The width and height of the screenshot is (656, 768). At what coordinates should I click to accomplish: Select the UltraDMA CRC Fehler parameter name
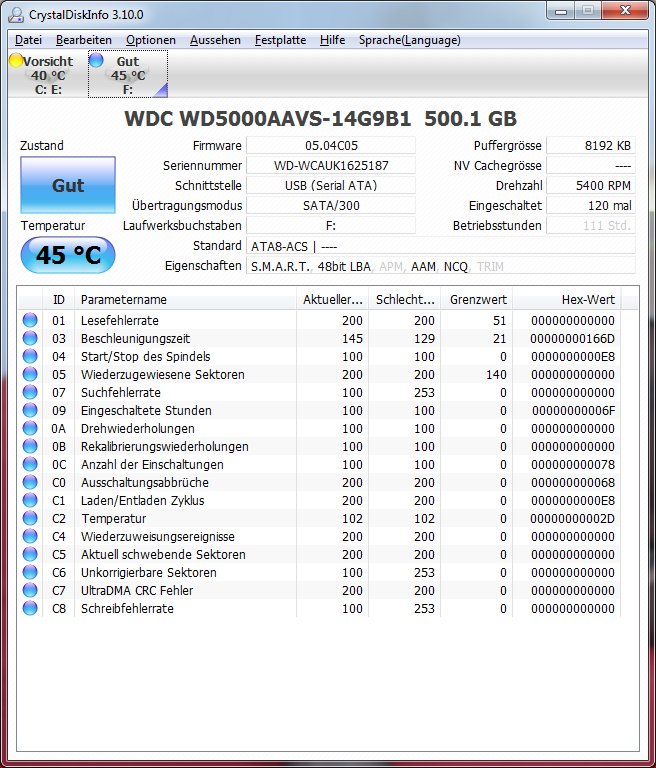[x=137, y=591]
